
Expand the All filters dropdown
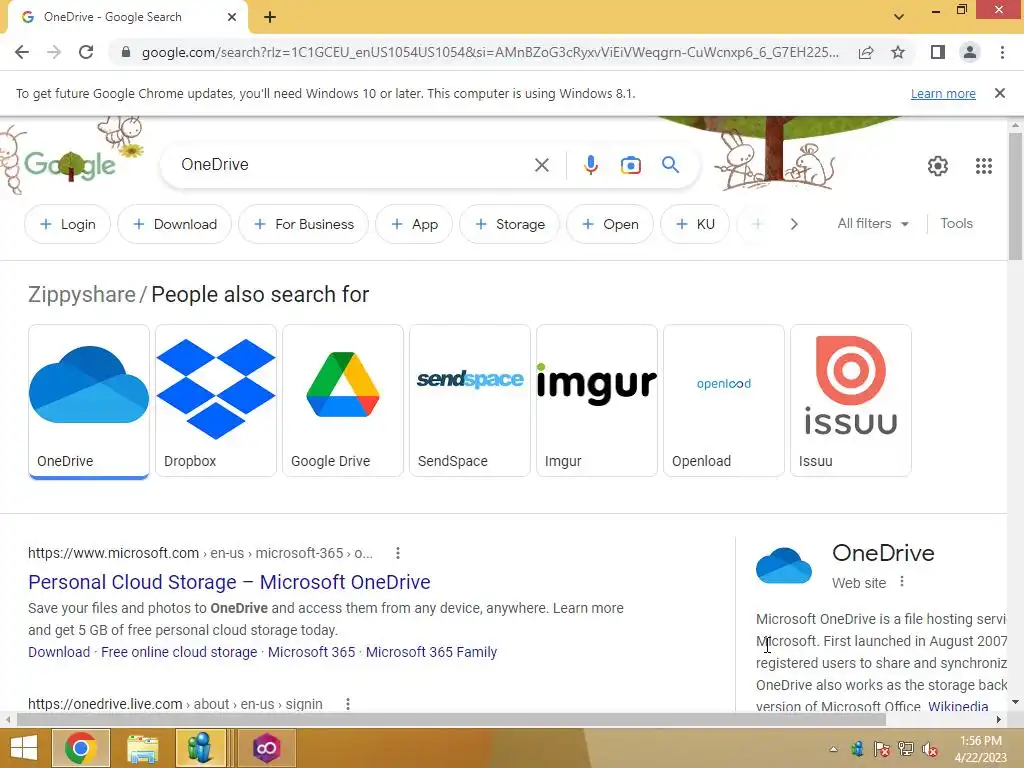click(873, 223)
